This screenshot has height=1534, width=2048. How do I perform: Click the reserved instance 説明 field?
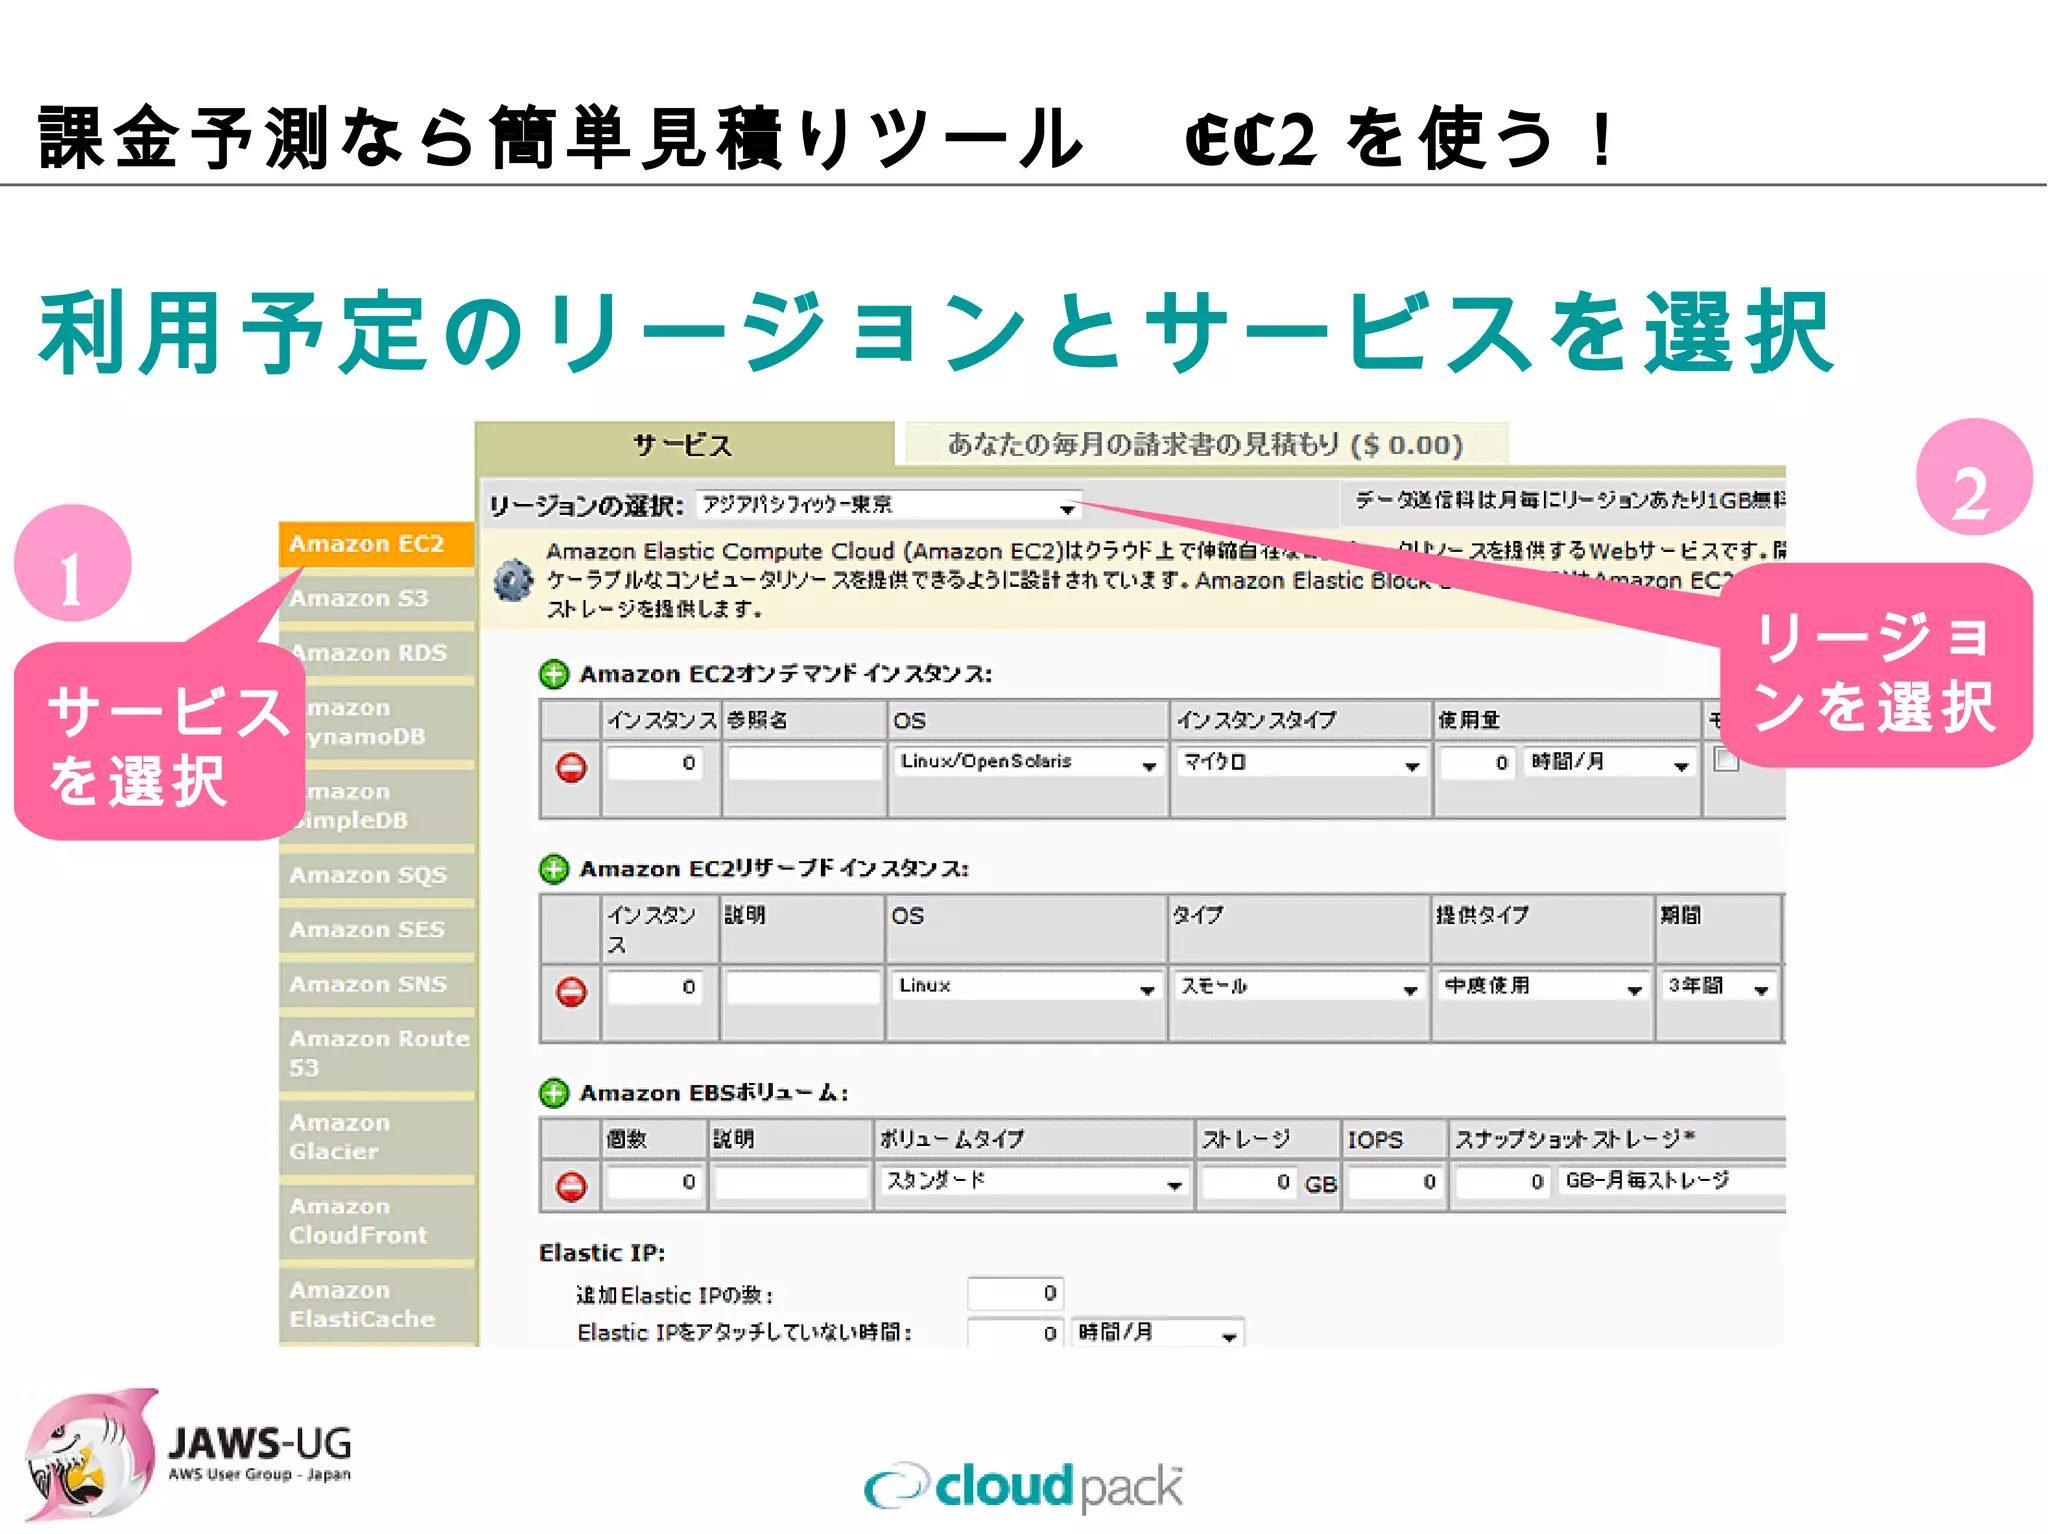[803, 987]
